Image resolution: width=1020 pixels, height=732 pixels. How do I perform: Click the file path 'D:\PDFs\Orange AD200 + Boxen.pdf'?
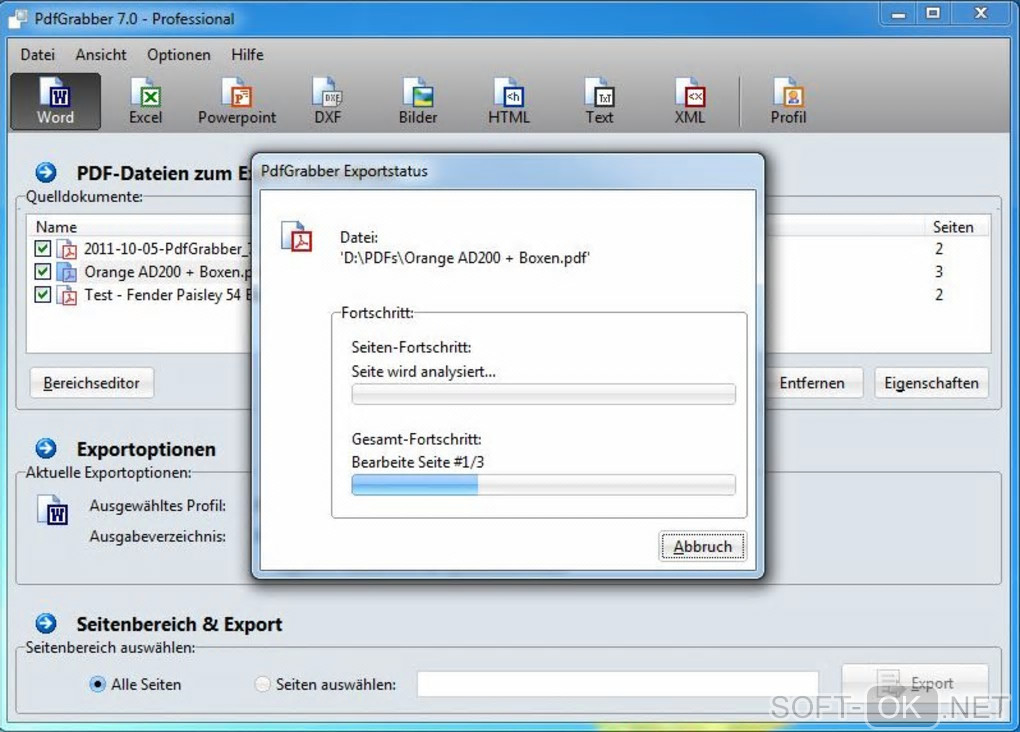[465, 258]
